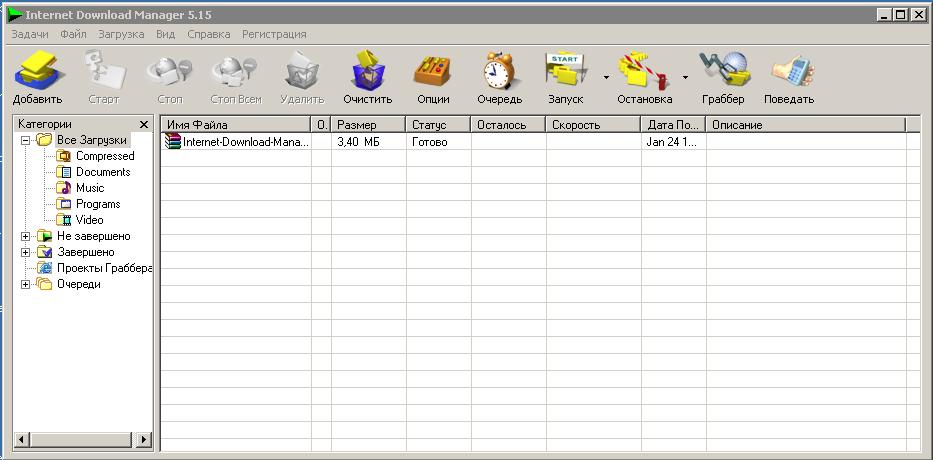Sort by Имя Файла column header
Screen dimensions: 933x460
pos(236,125)
